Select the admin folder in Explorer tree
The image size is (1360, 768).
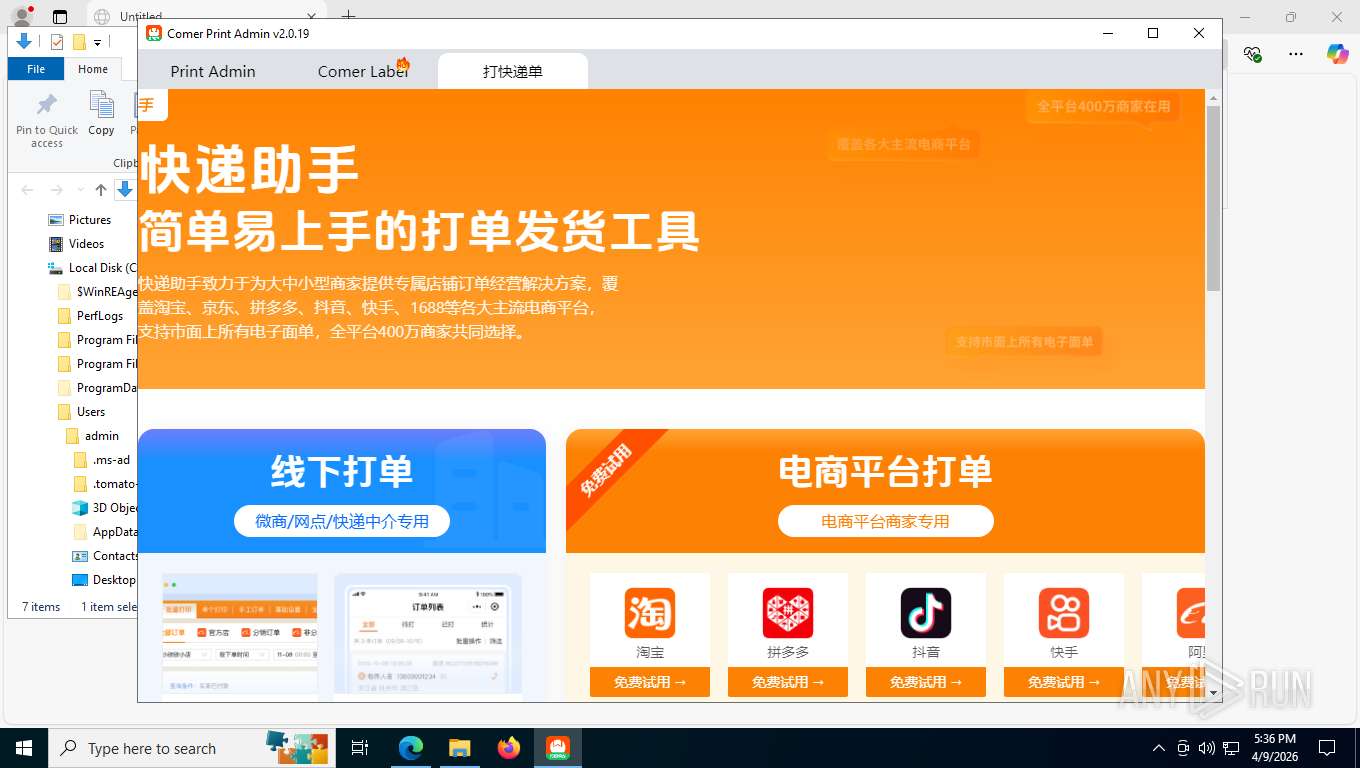pyautogui.click(x=102, y=436)
